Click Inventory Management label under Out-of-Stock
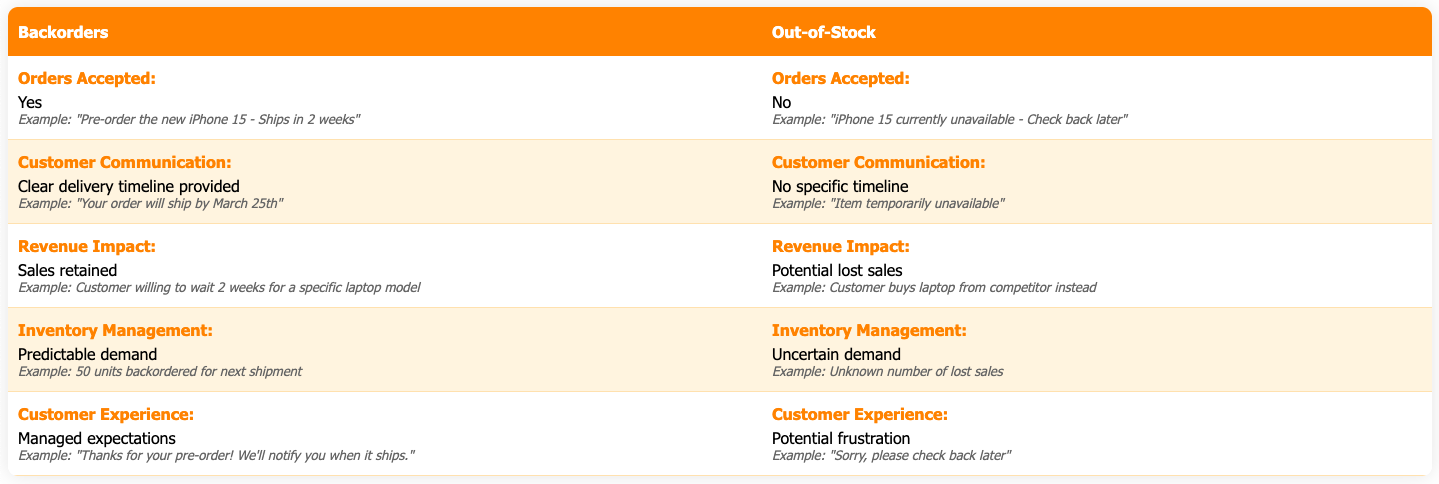 coord(869,330)
